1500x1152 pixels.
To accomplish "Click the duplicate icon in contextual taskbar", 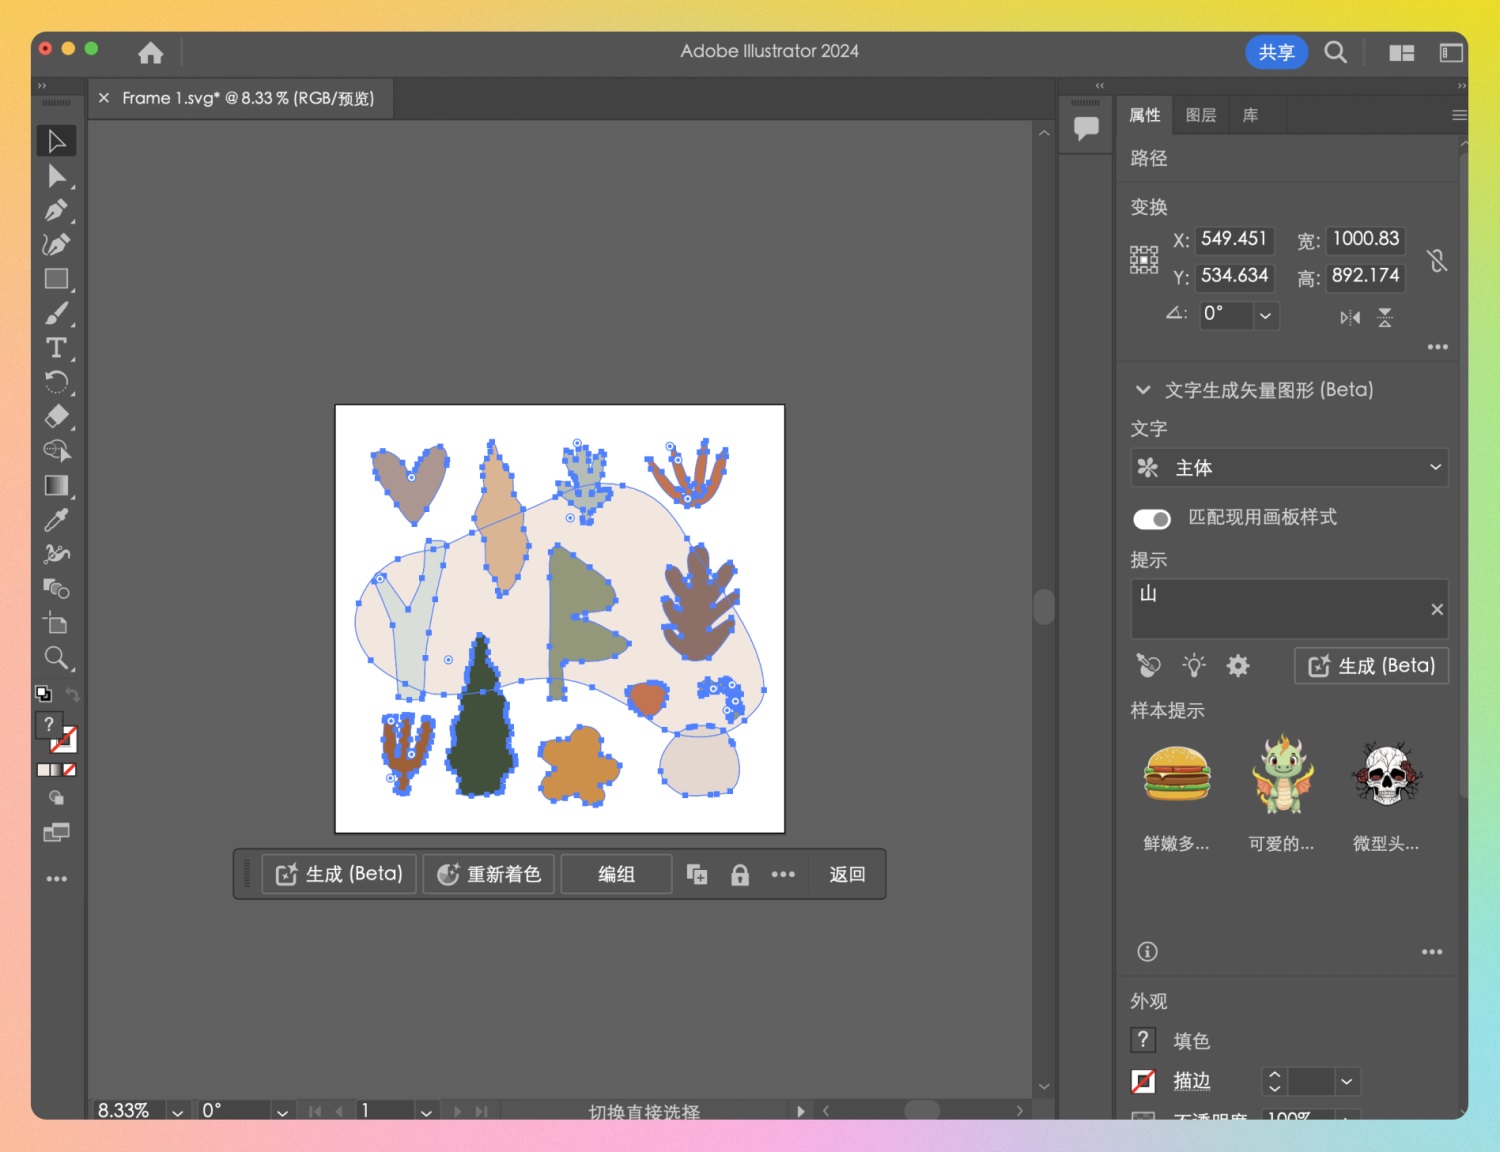I will pyautogui.click(x=697, y=875).
